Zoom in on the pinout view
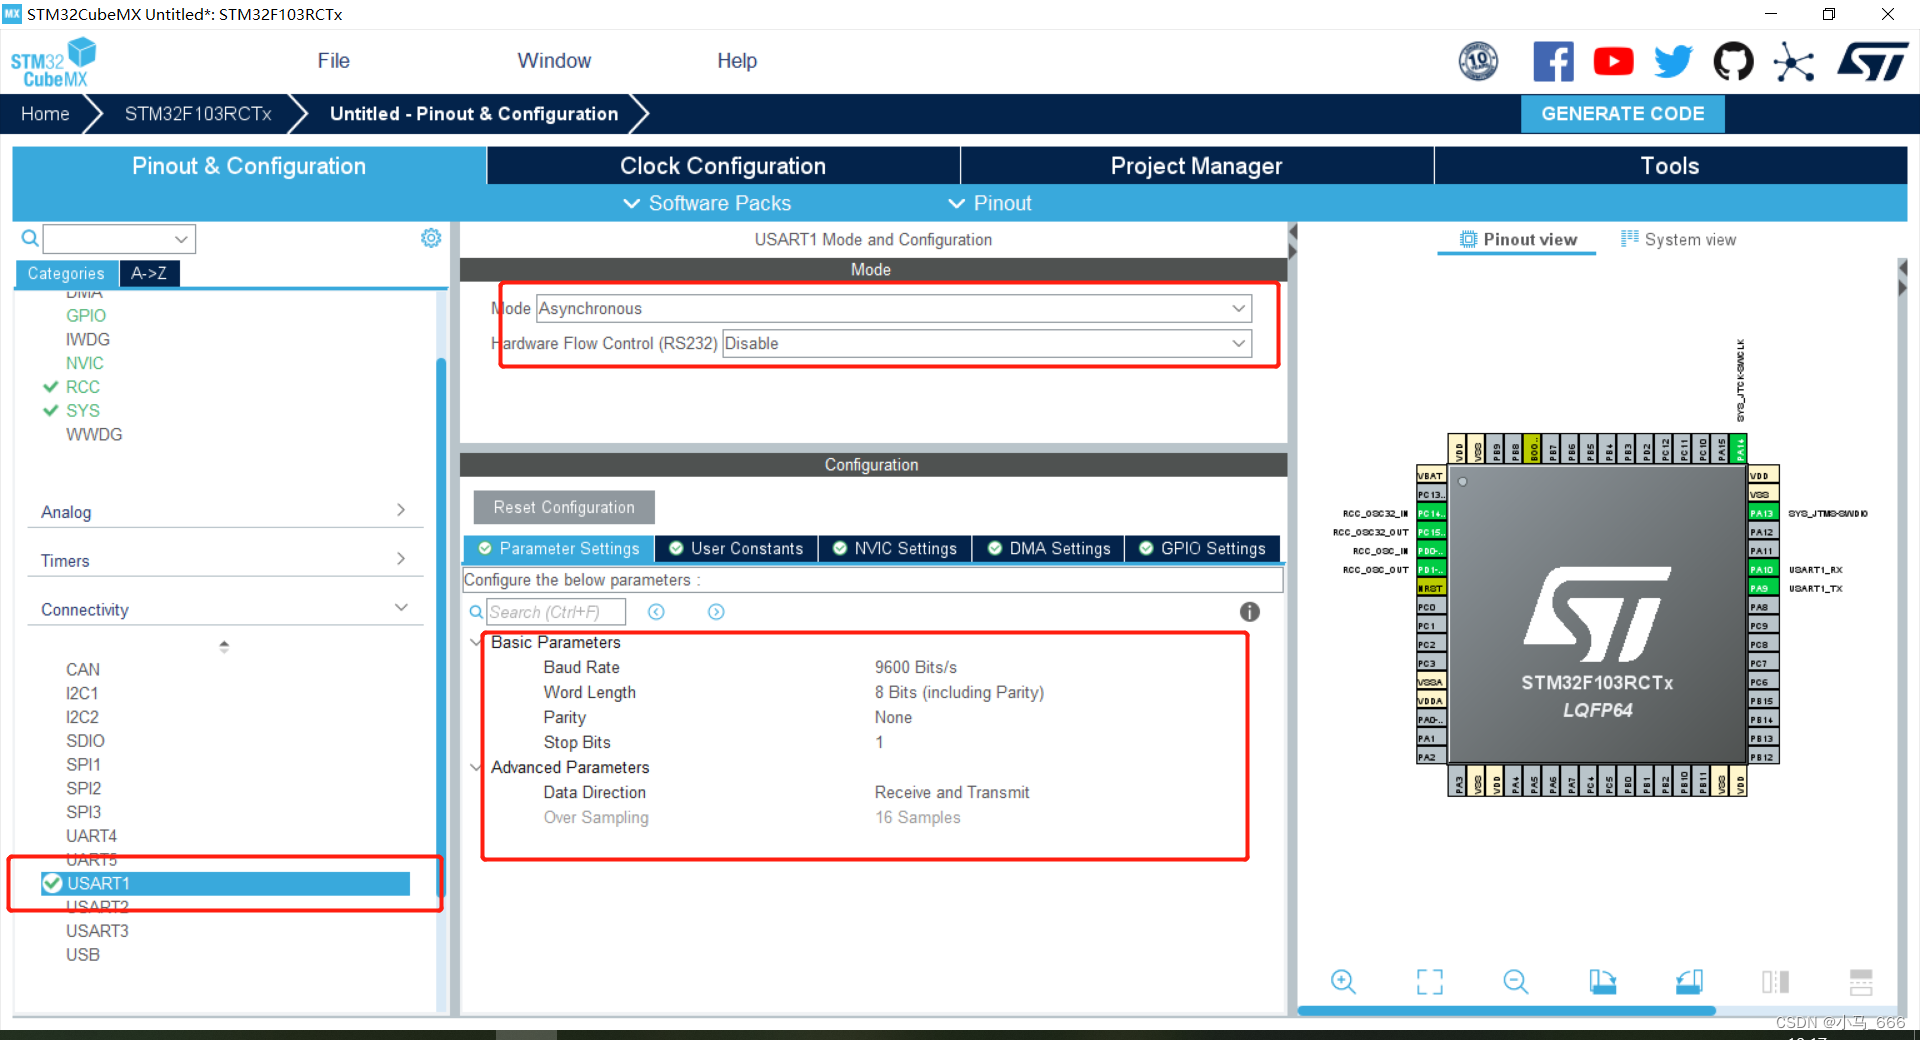1920x1040 pixels. click(1343, 982)
